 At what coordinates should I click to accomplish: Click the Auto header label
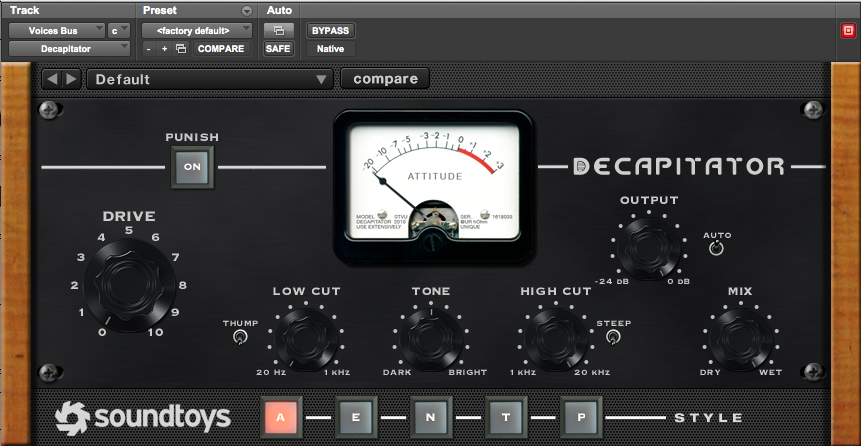[279, 10]
